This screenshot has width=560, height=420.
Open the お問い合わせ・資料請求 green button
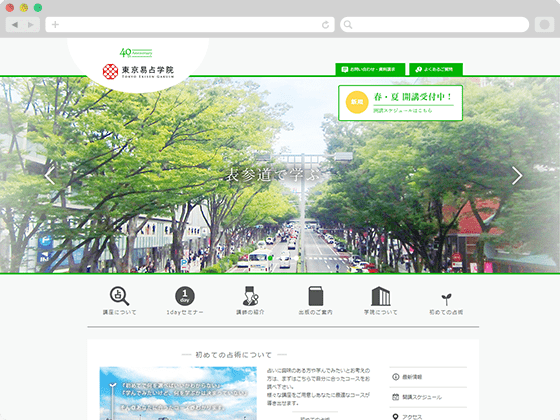tap(370, 69)
